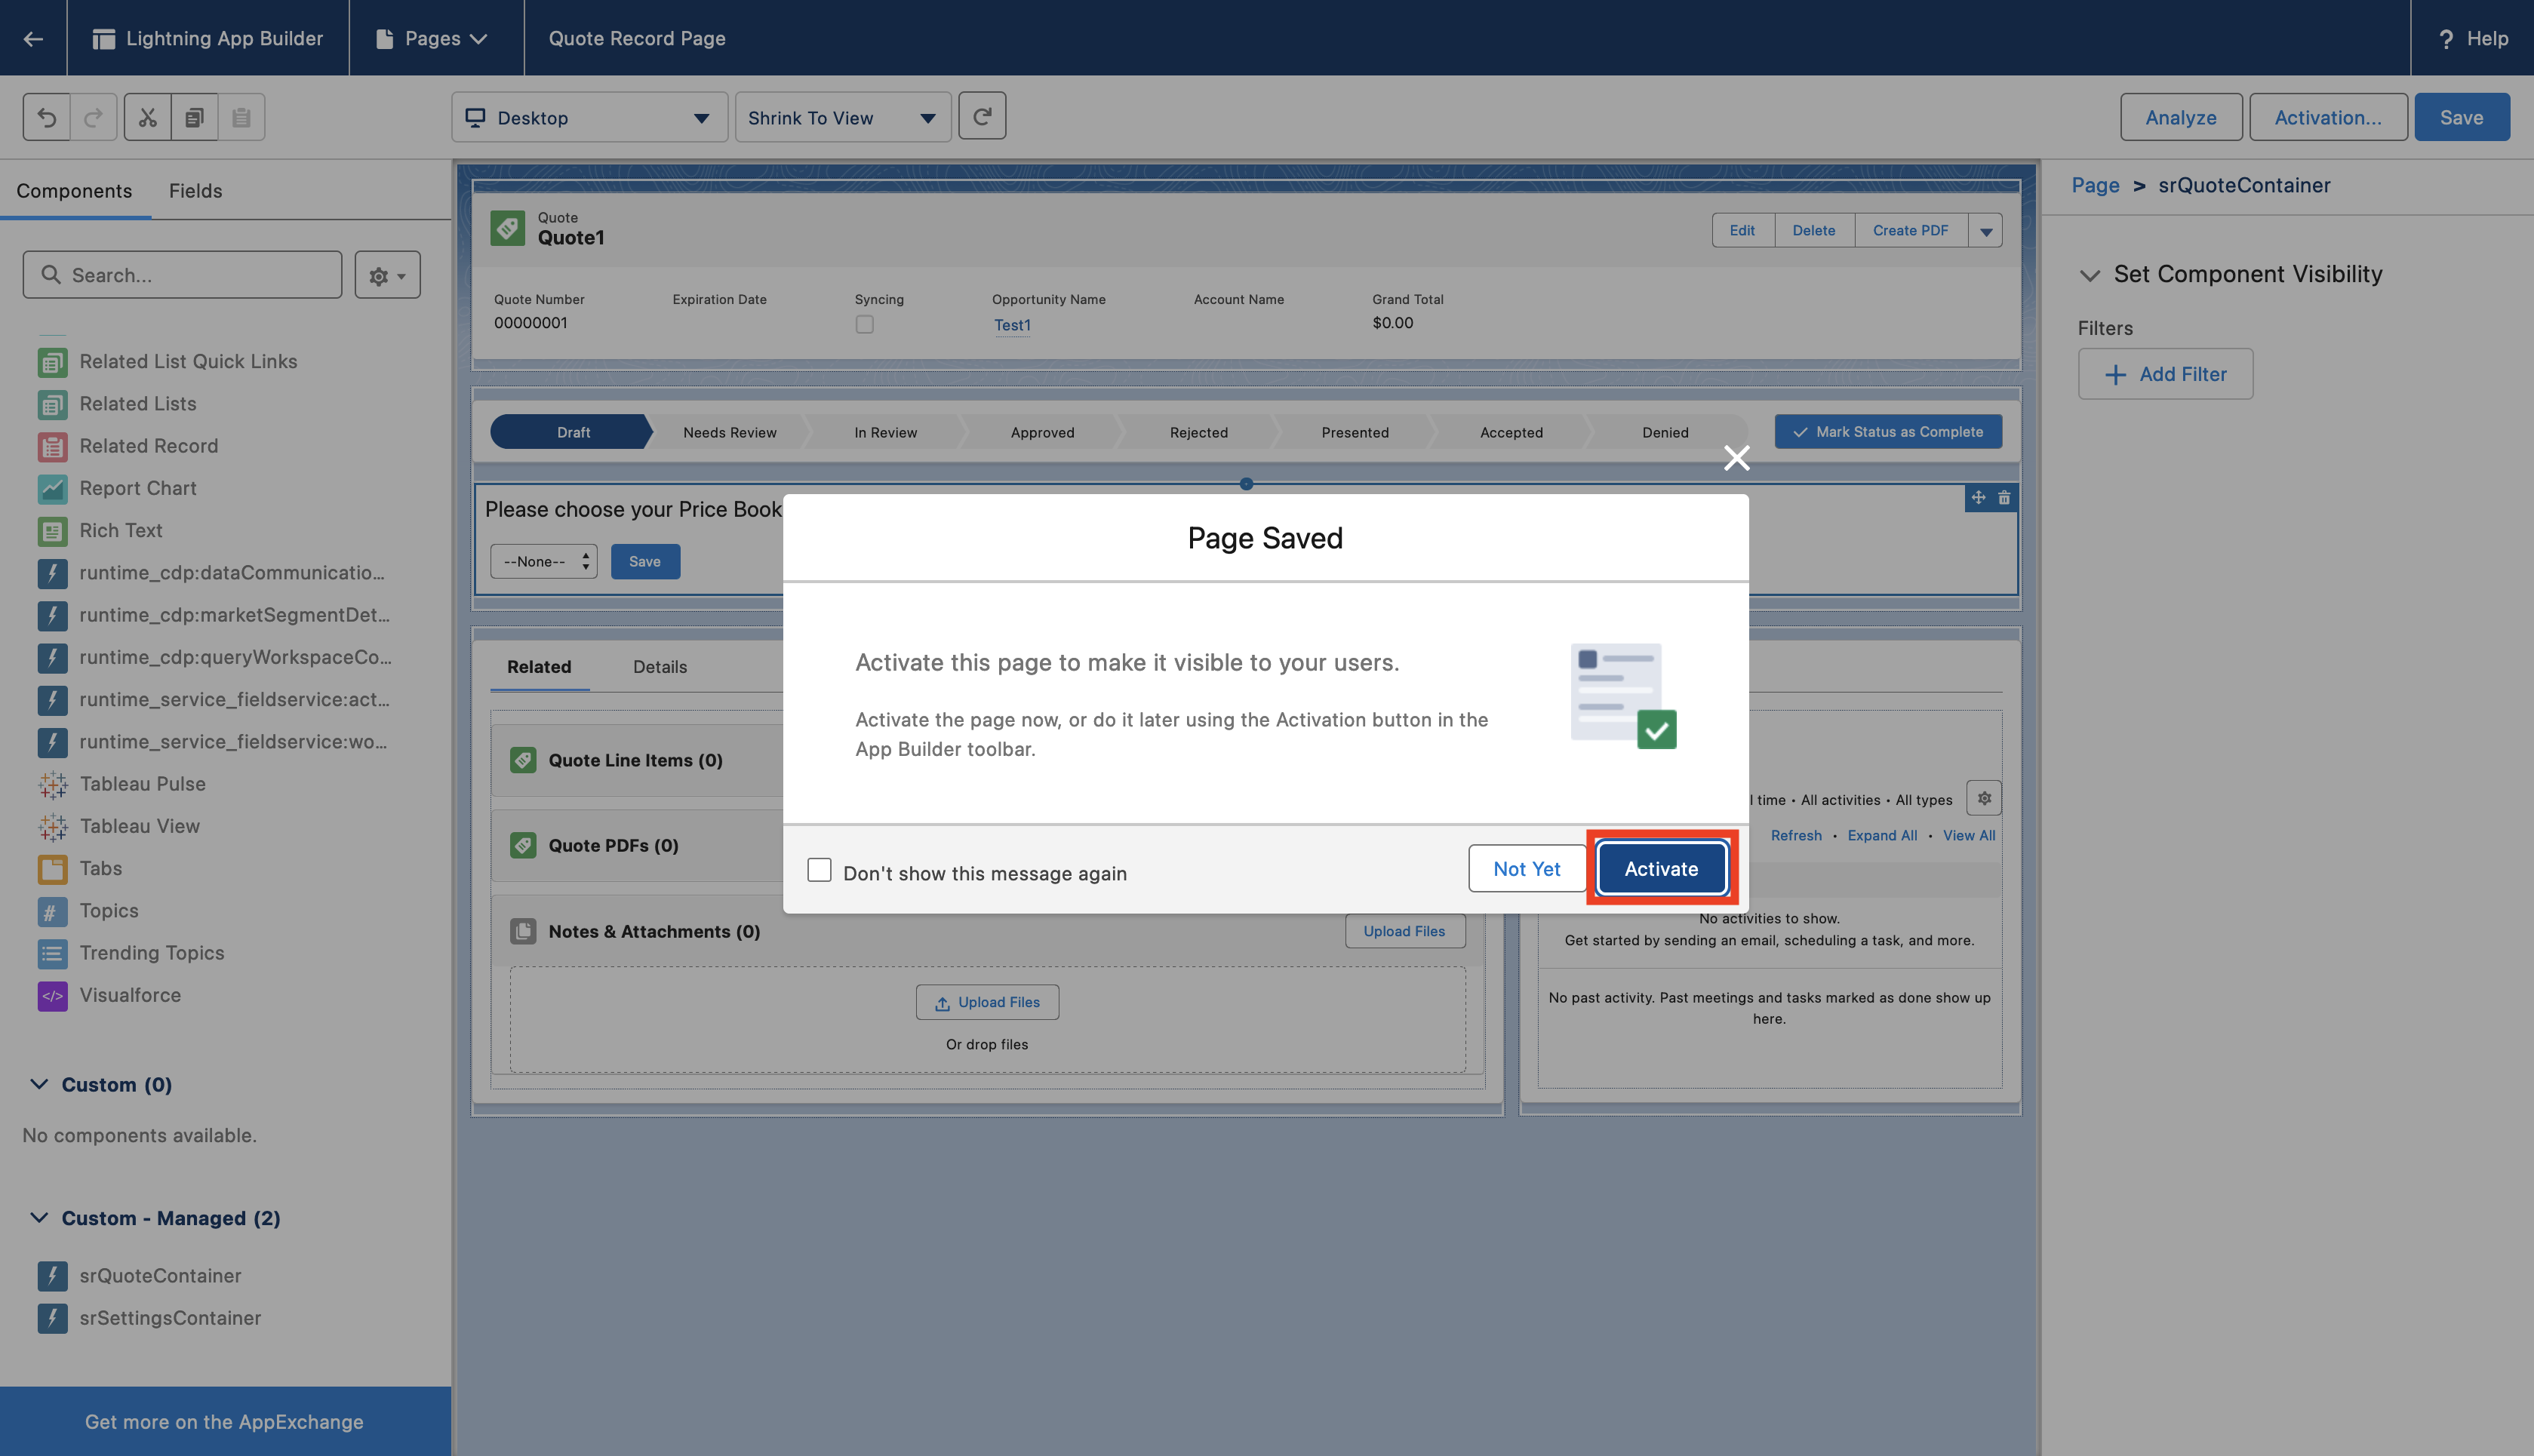This screenshot has height=1456, width=2534.
Task: Click the component Search field
Action: (183, 275)
